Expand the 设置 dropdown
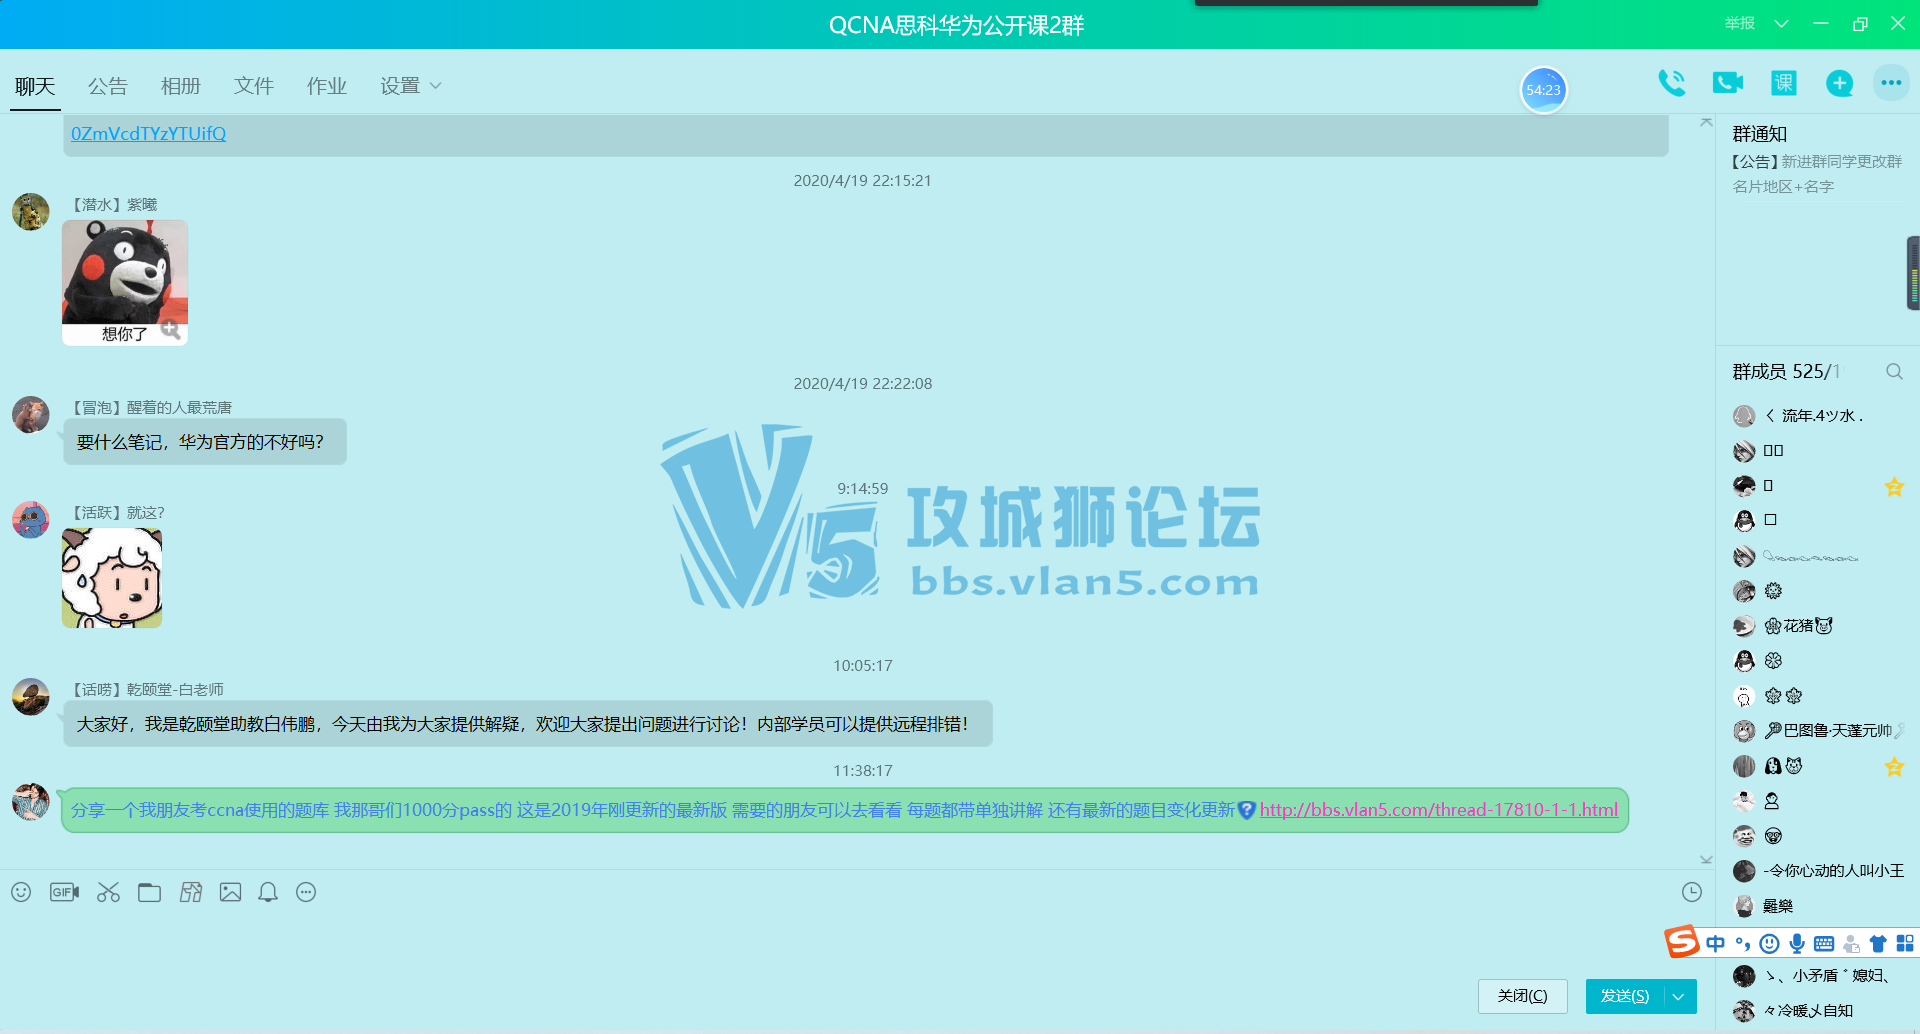The width and height of the screenshot is (1920, 1034). tap(410, 86)
